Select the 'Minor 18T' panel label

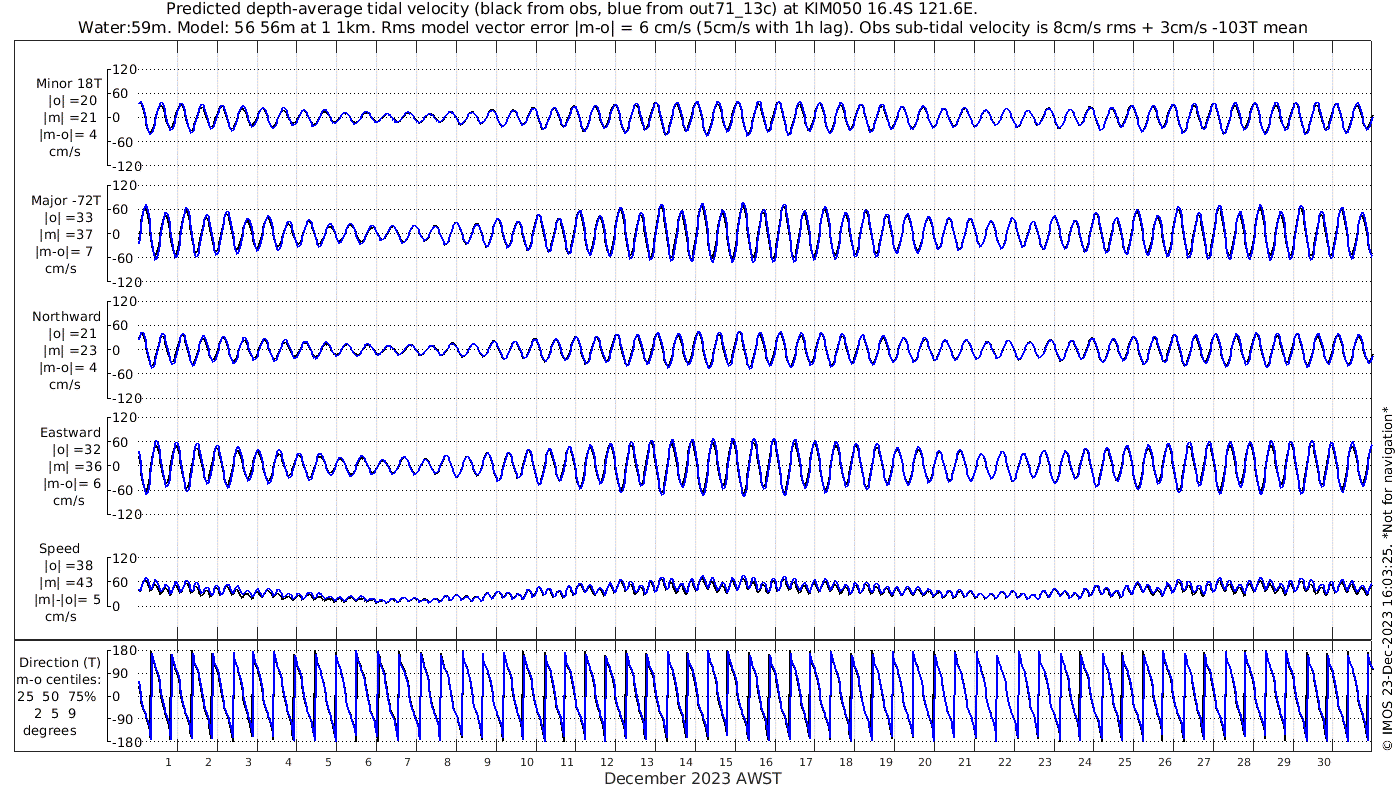[x=69, y=84]
